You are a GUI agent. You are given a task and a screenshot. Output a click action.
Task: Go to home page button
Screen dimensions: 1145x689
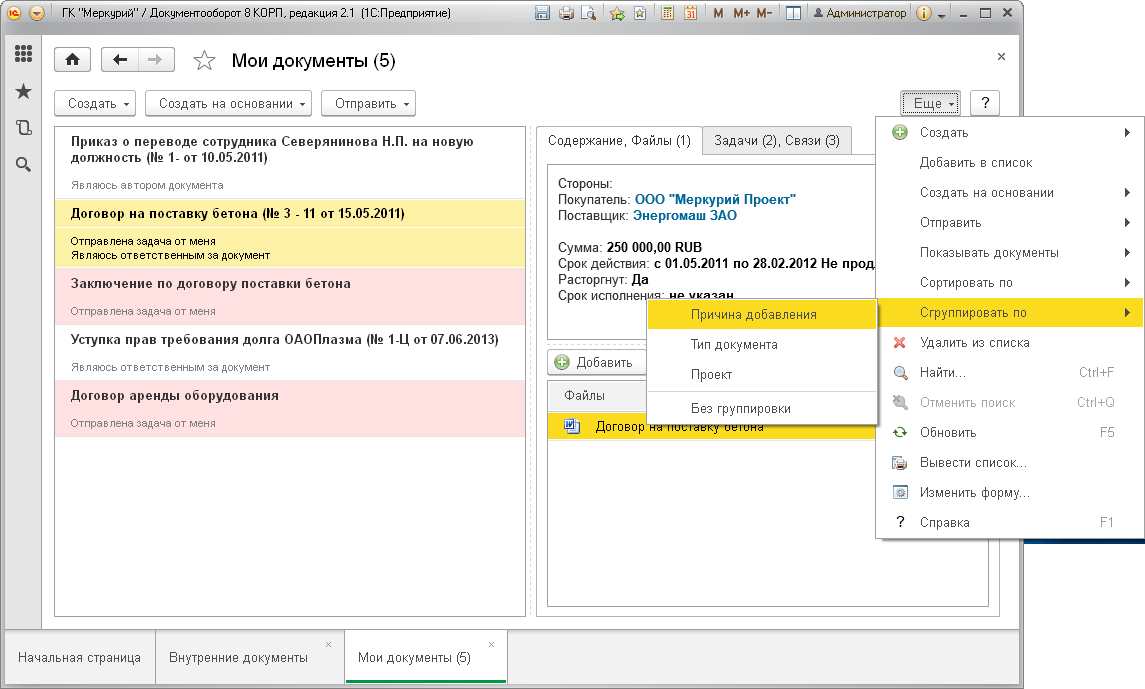point(72,60)
